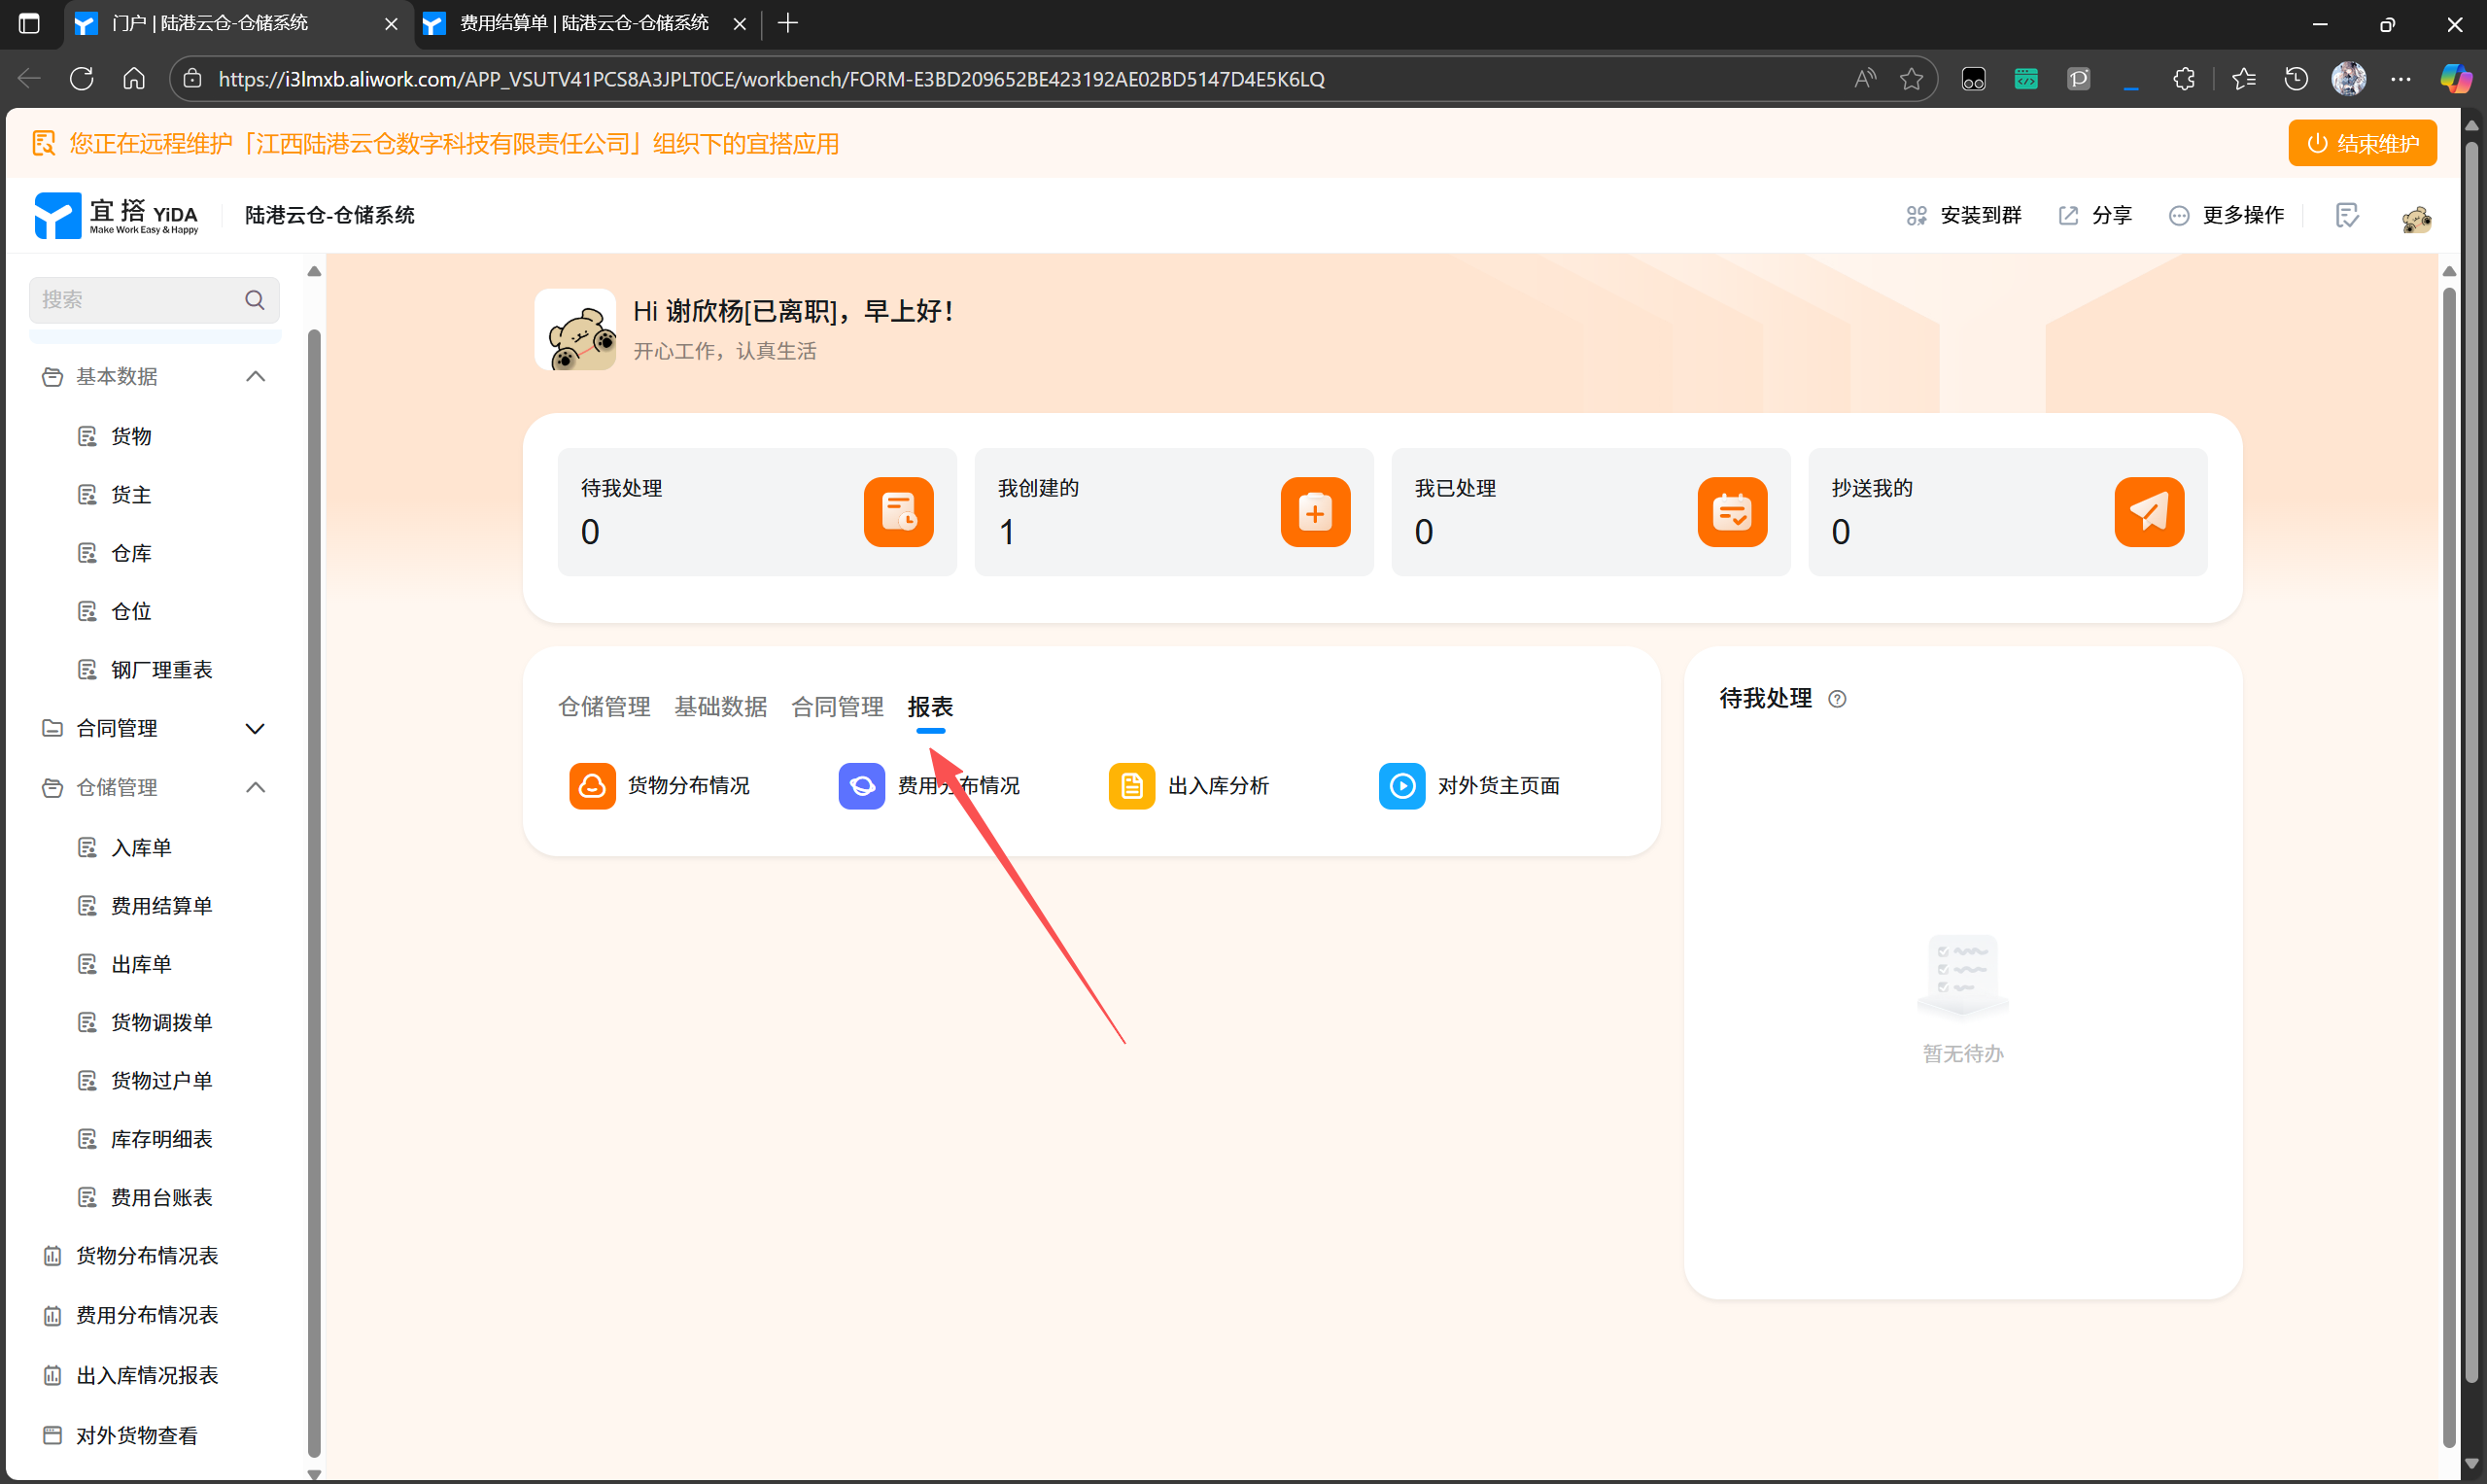Switch to the 基础数据 tab
Image resolution: width=2487 pixels, height=1484 pixels.
coord(720,707)
